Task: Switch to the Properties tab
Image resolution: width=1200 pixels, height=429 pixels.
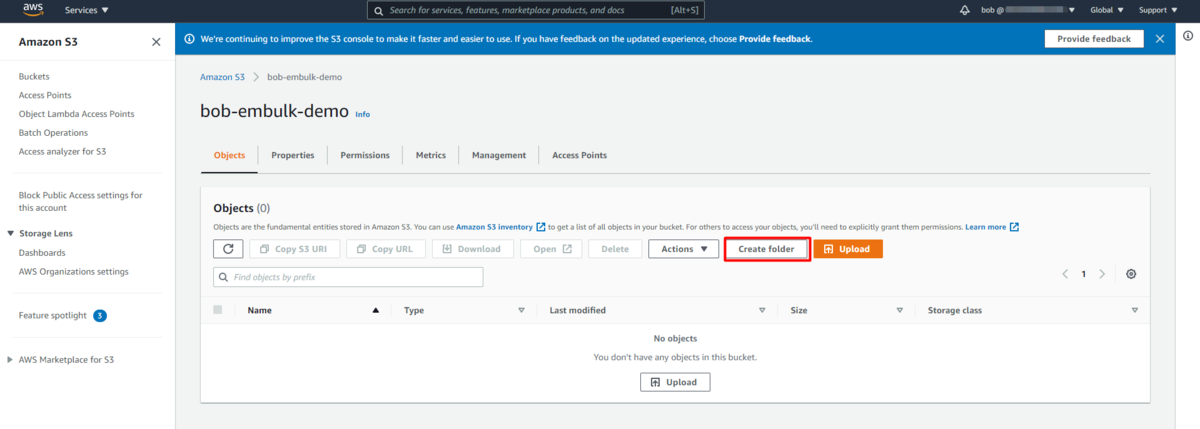Action: 293,155
